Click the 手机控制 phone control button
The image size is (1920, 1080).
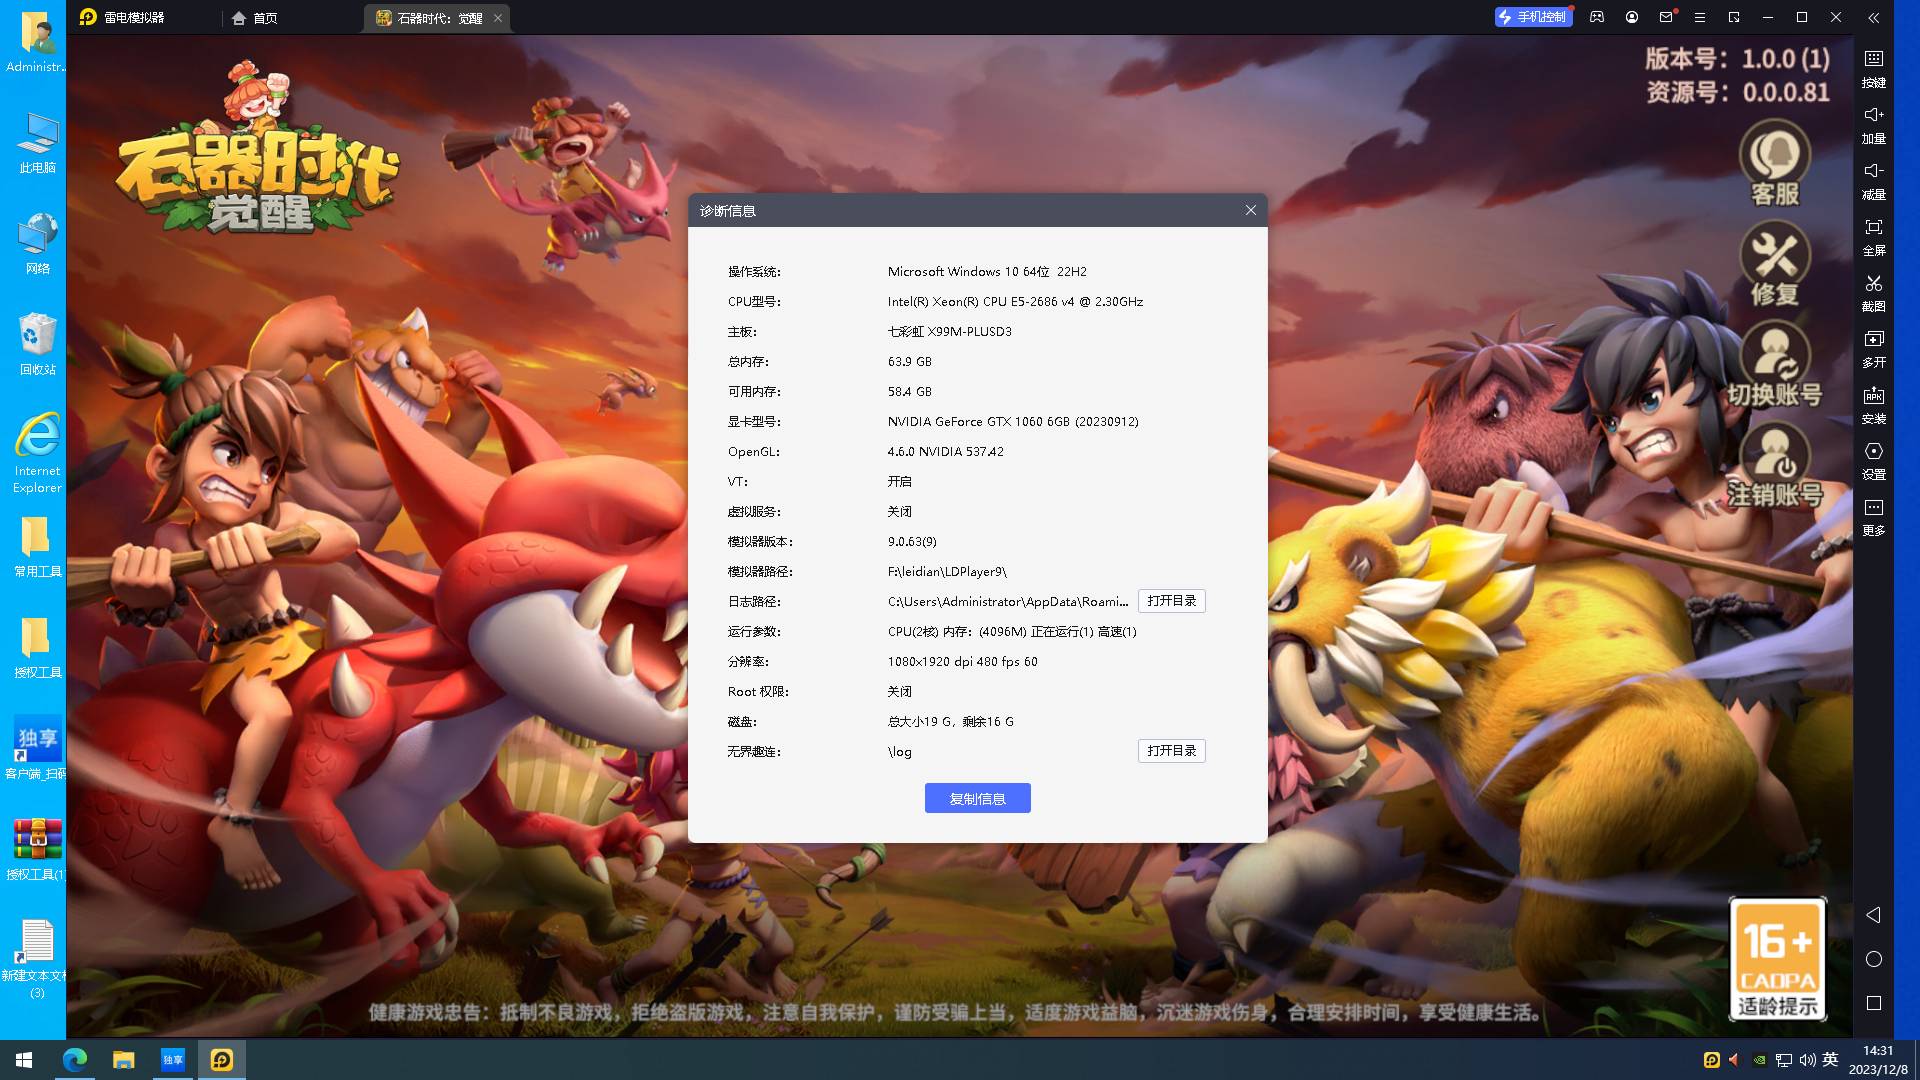(1533, 17)
